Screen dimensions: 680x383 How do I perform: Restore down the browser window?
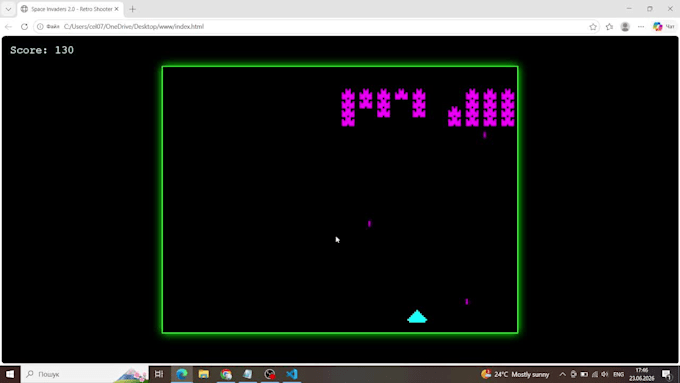pos(650,9)
